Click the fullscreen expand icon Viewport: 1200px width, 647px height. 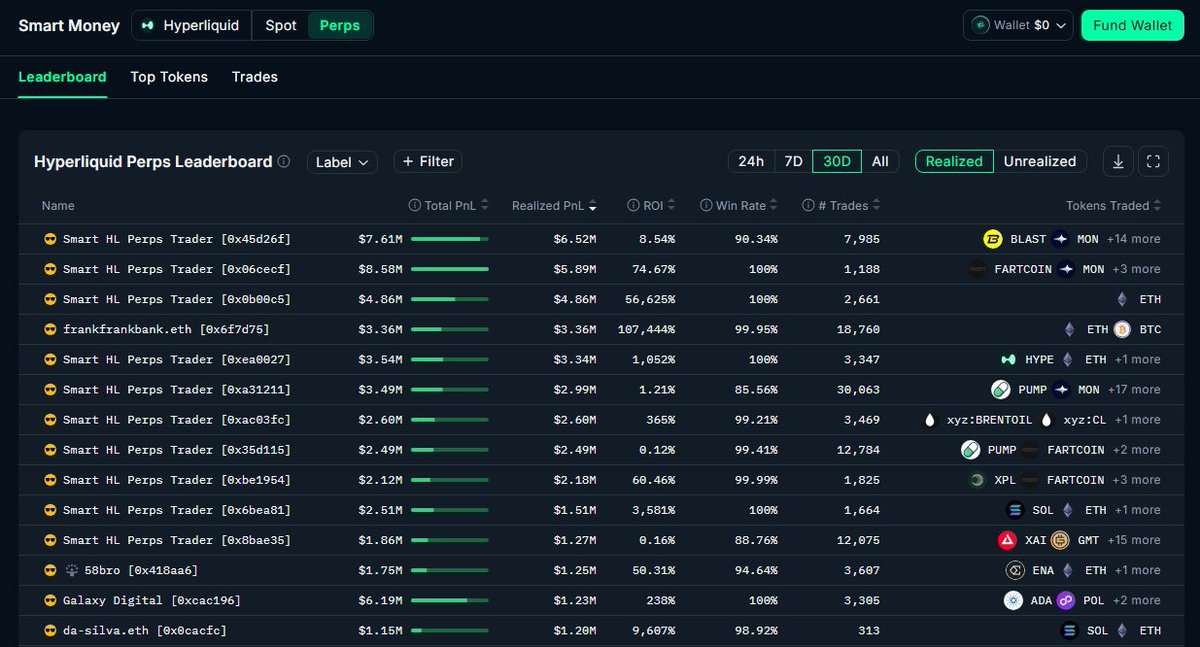pos(1153,161)
